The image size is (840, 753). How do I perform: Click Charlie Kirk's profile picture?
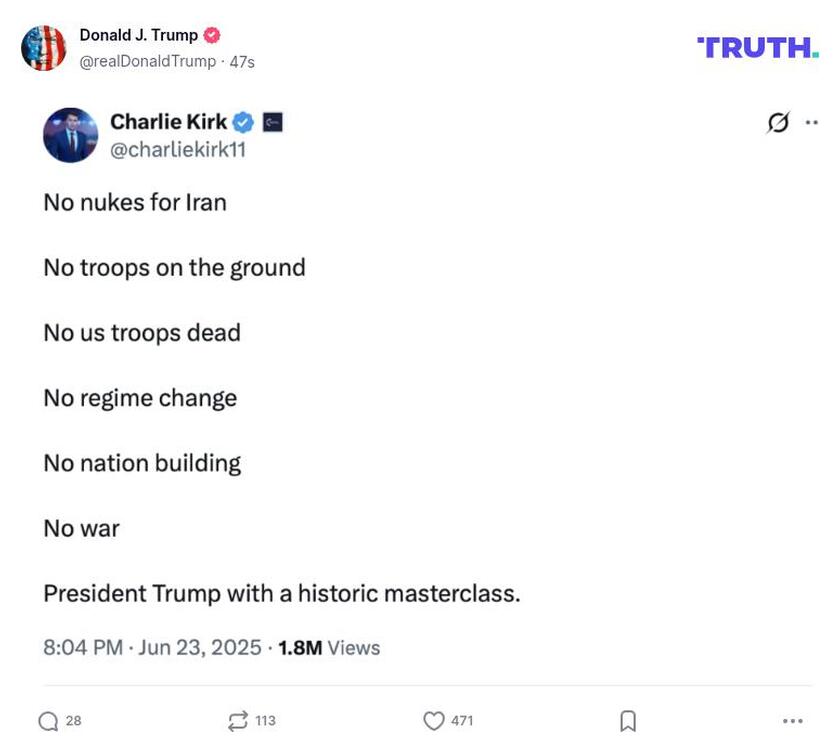point(71,135)
